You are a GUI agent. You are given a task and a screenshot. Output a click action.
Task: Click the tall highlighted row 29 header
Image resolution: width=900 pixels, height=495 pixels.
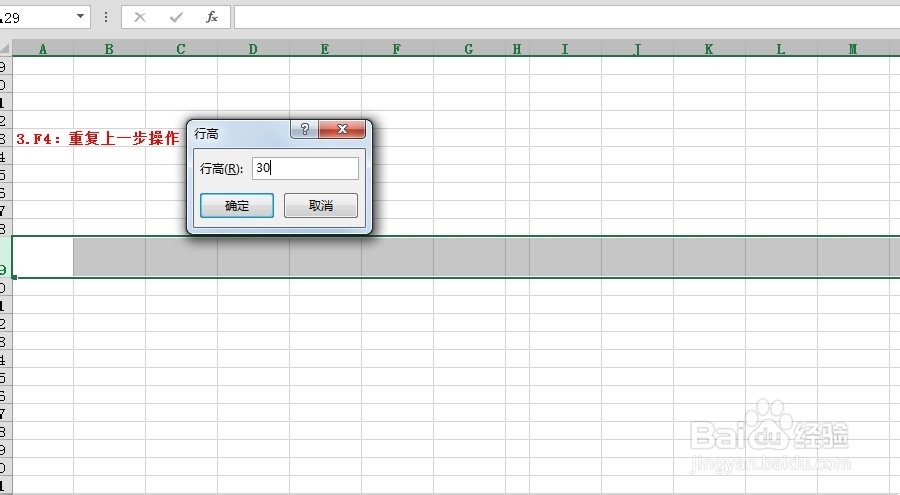5,257
